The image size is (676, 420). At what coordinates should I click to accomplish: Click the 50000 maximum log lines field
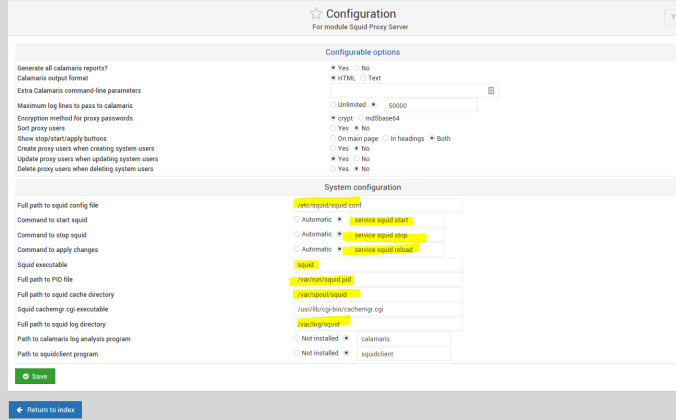[x=431, y=105]
